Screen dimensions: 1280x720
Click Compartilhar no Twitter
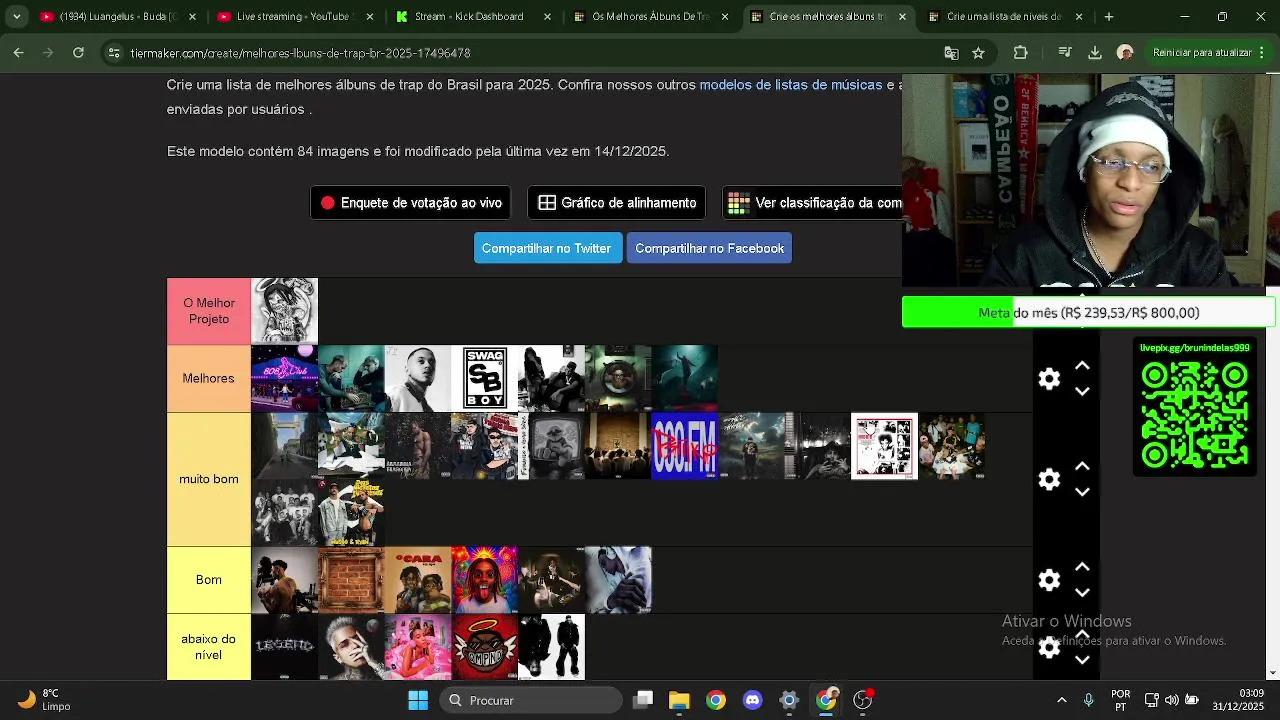click(x=546, y=248)
